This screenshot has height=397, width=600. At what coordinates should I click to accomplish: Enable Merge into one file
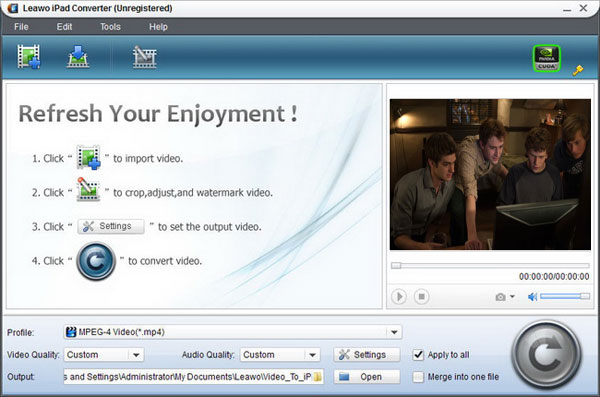tap(418, 377)
